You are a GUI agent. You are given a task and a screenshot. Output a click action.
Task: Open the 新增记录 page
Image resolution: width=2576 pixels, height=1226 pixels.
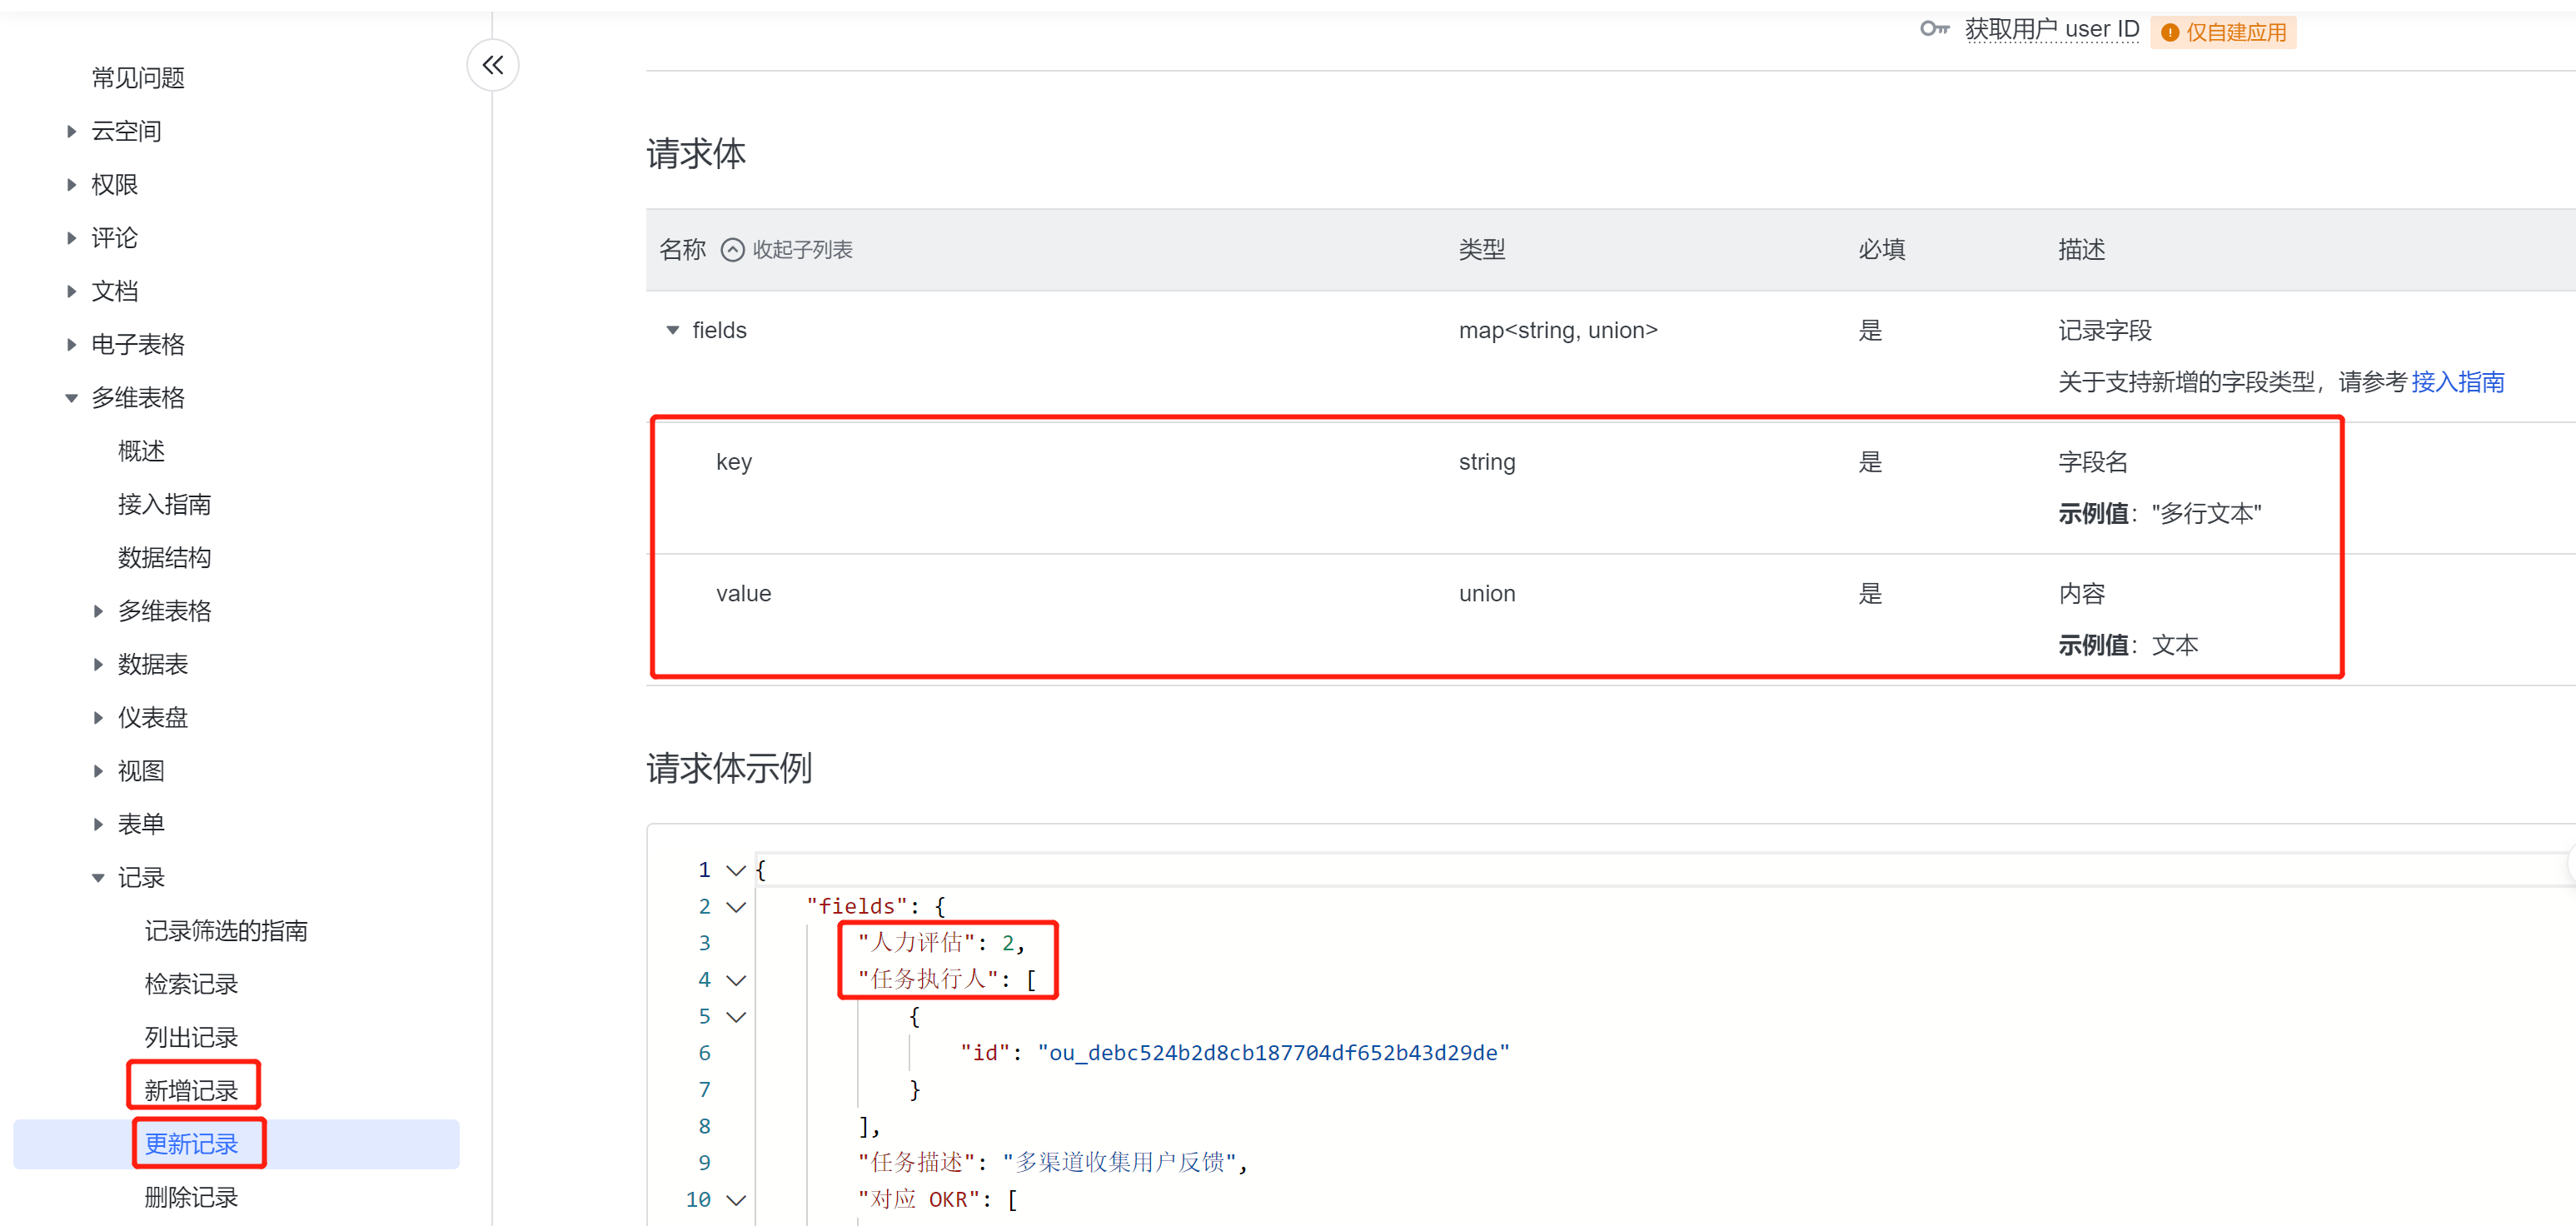tap(191, 1090)
